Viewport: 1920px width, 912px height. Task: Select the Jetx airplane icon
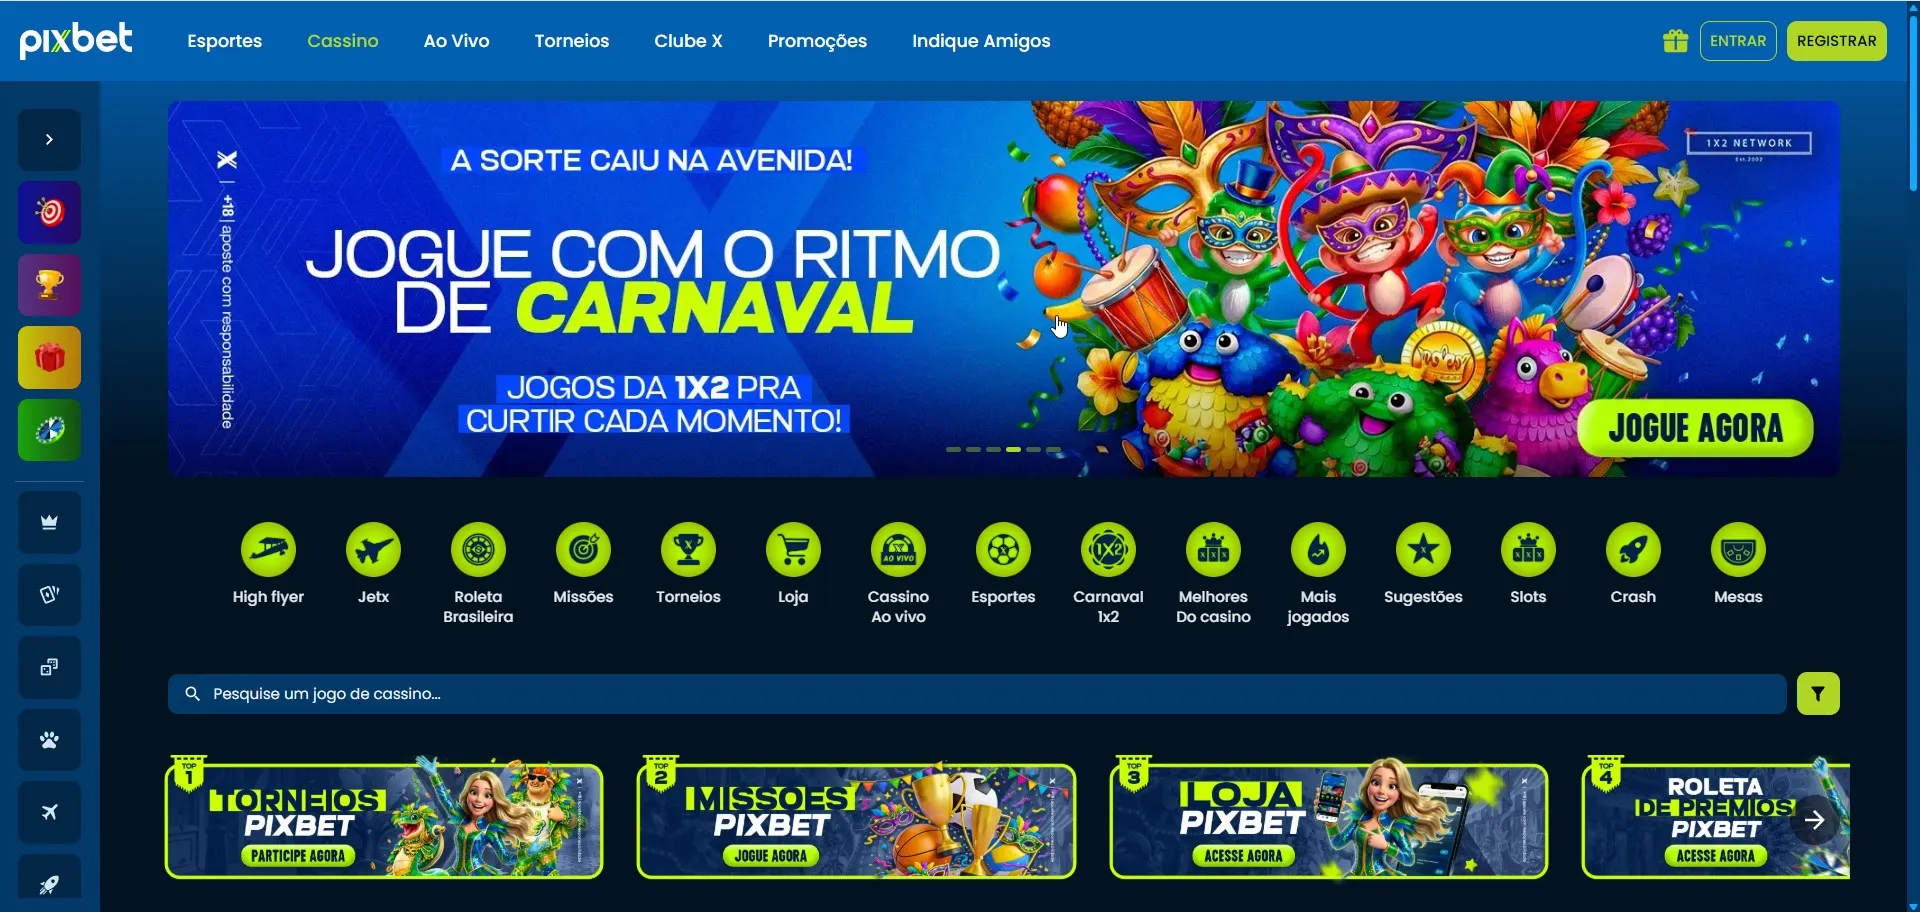(373, 549)
